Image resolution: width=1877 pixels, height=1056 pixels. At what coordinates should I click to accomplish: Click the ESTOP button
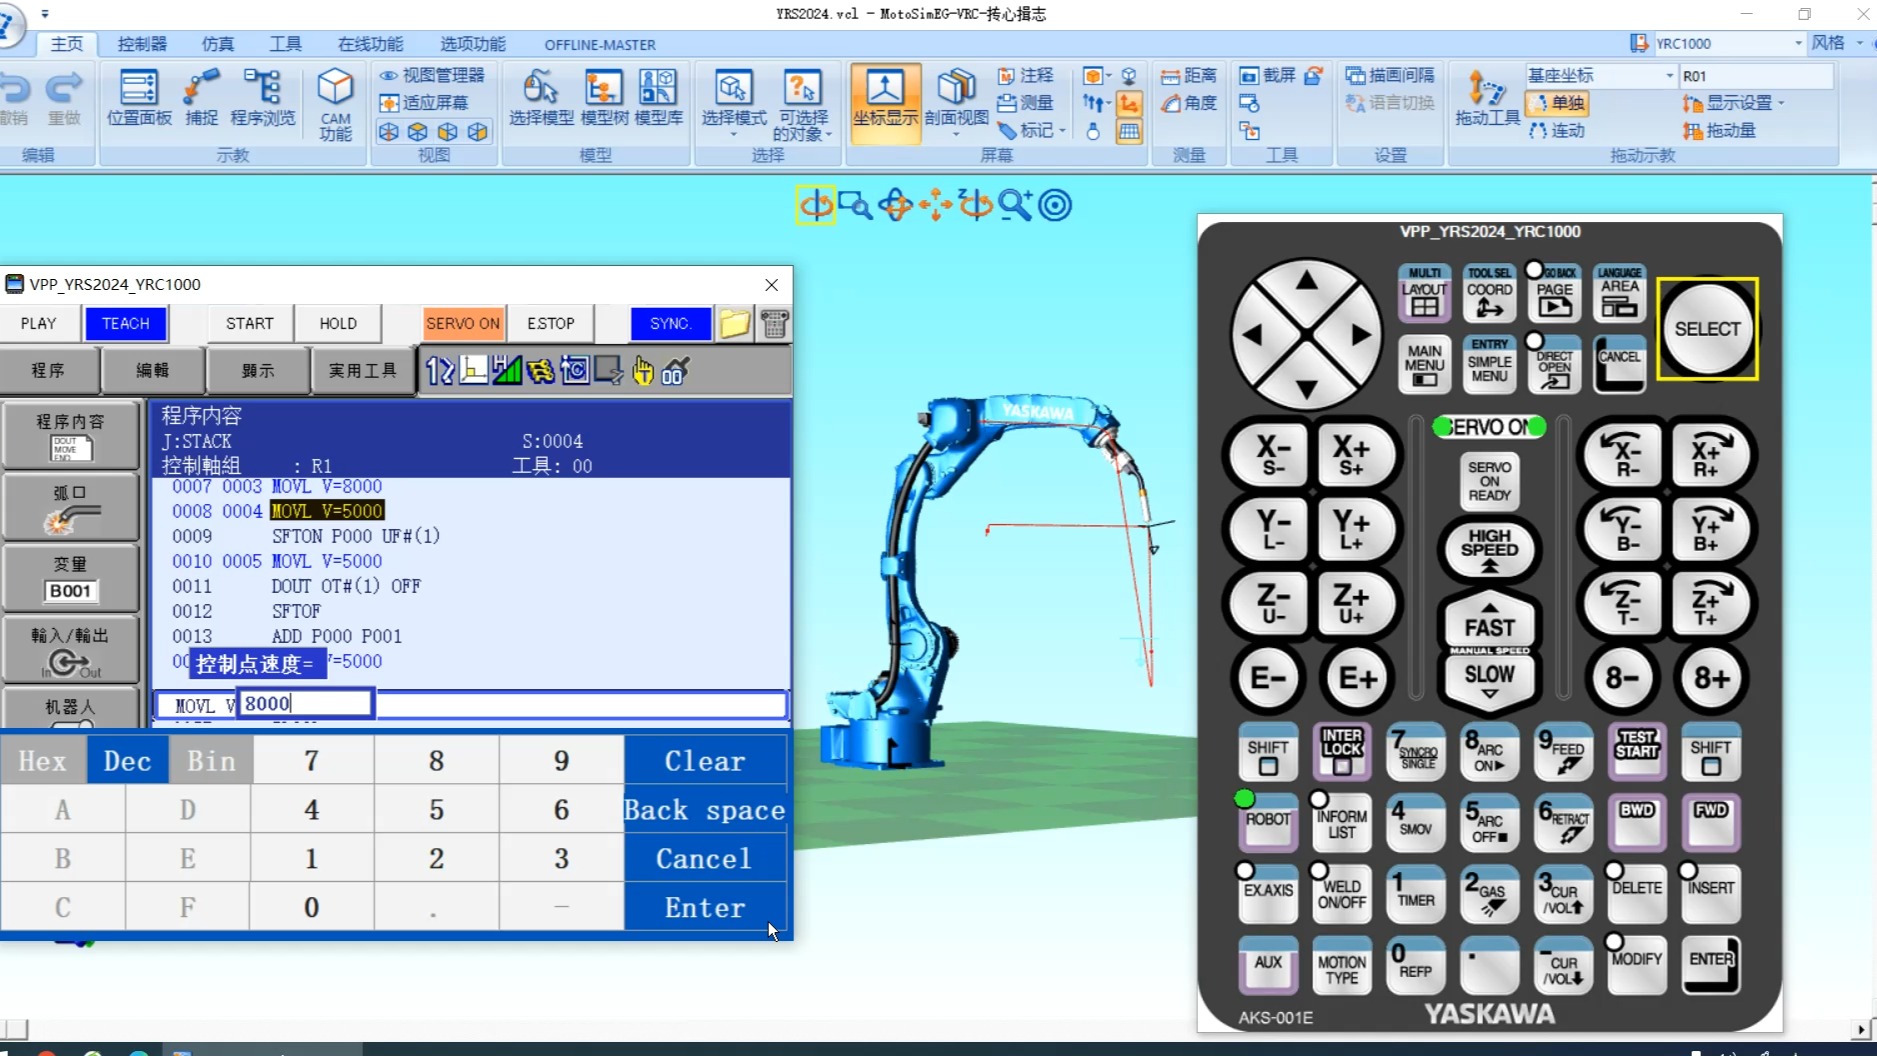551,323
